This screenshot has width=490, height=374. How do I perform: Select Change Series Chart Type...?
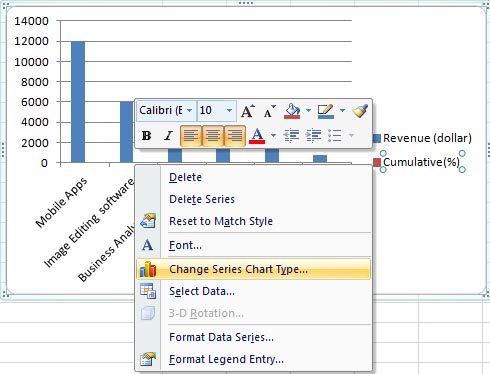click(253, 269)
